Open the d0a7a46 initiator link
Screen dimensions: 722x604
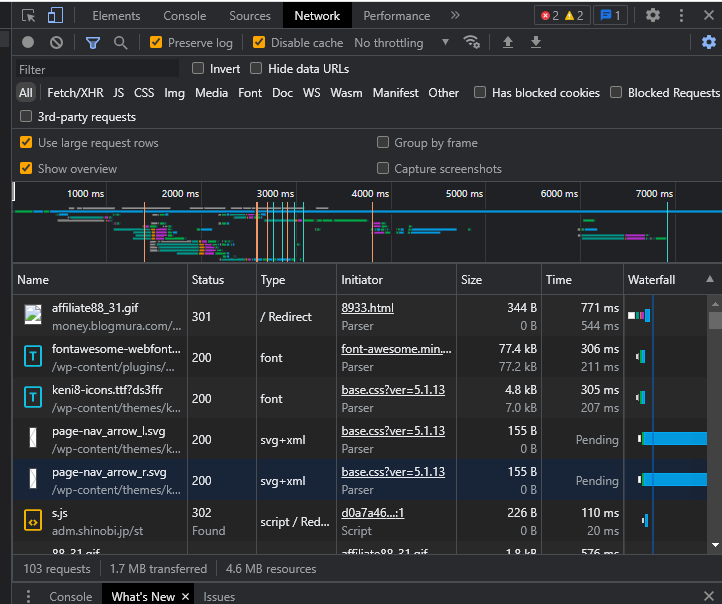pos(373,513)
